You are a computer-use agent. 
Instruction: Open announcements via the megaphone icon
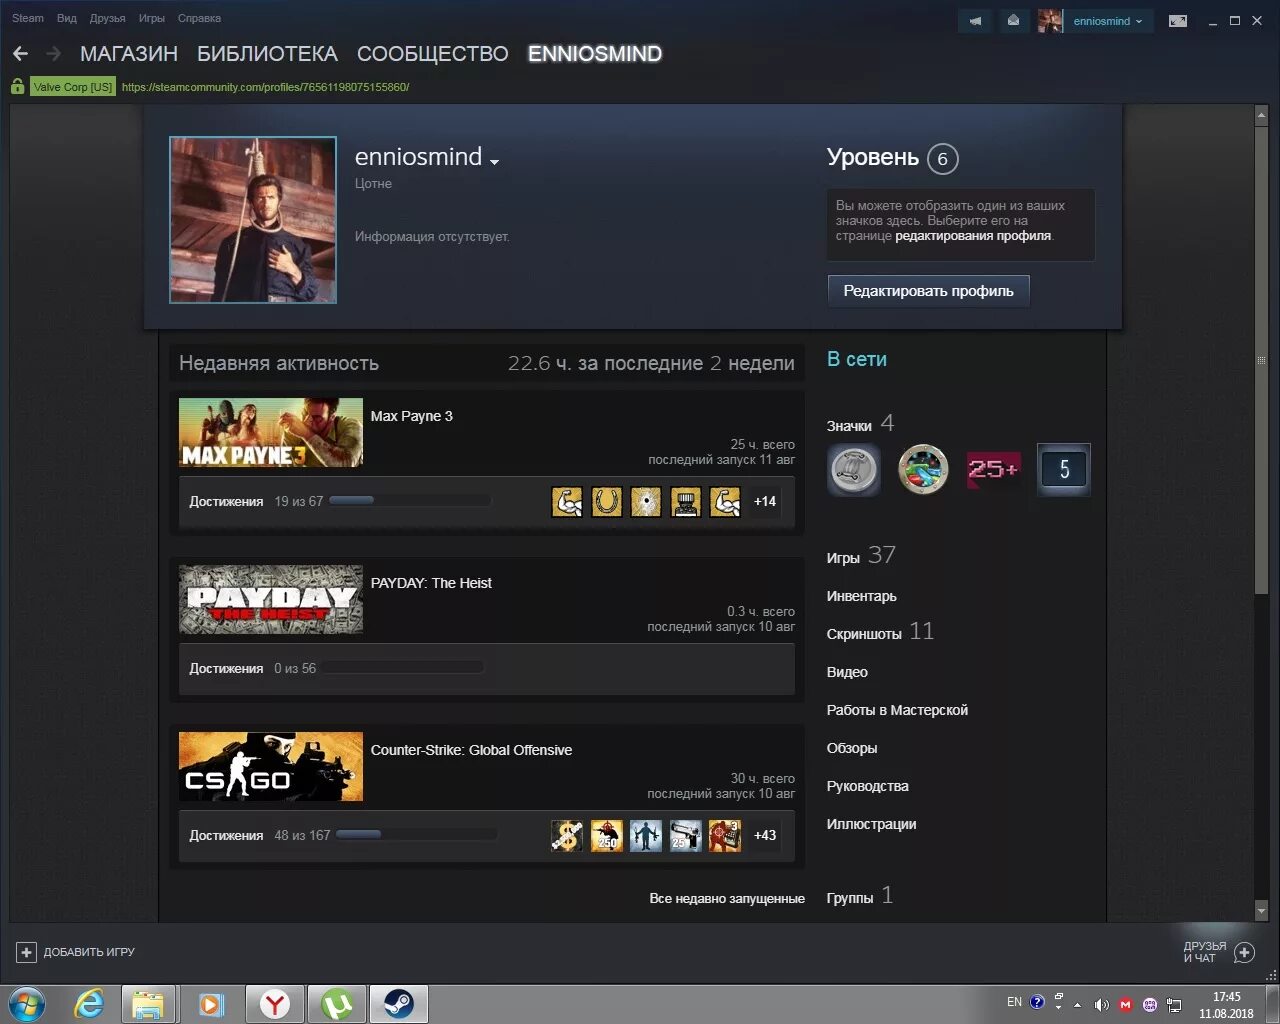[975, 21]
